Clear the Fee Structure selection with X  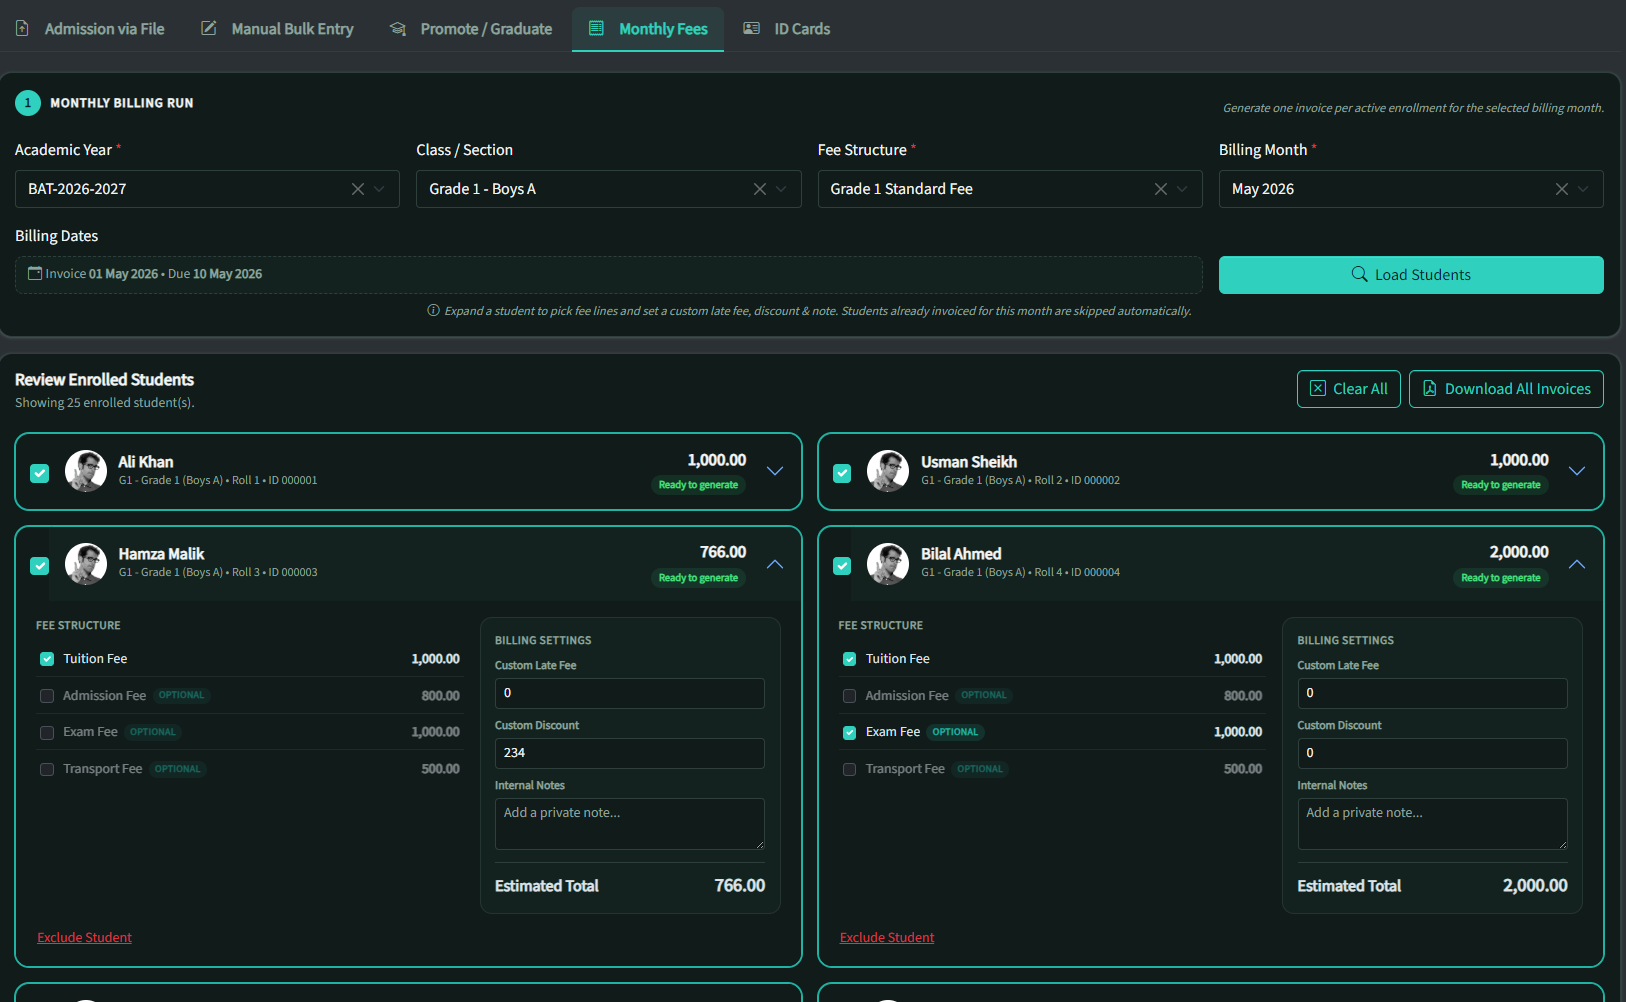1161,189
